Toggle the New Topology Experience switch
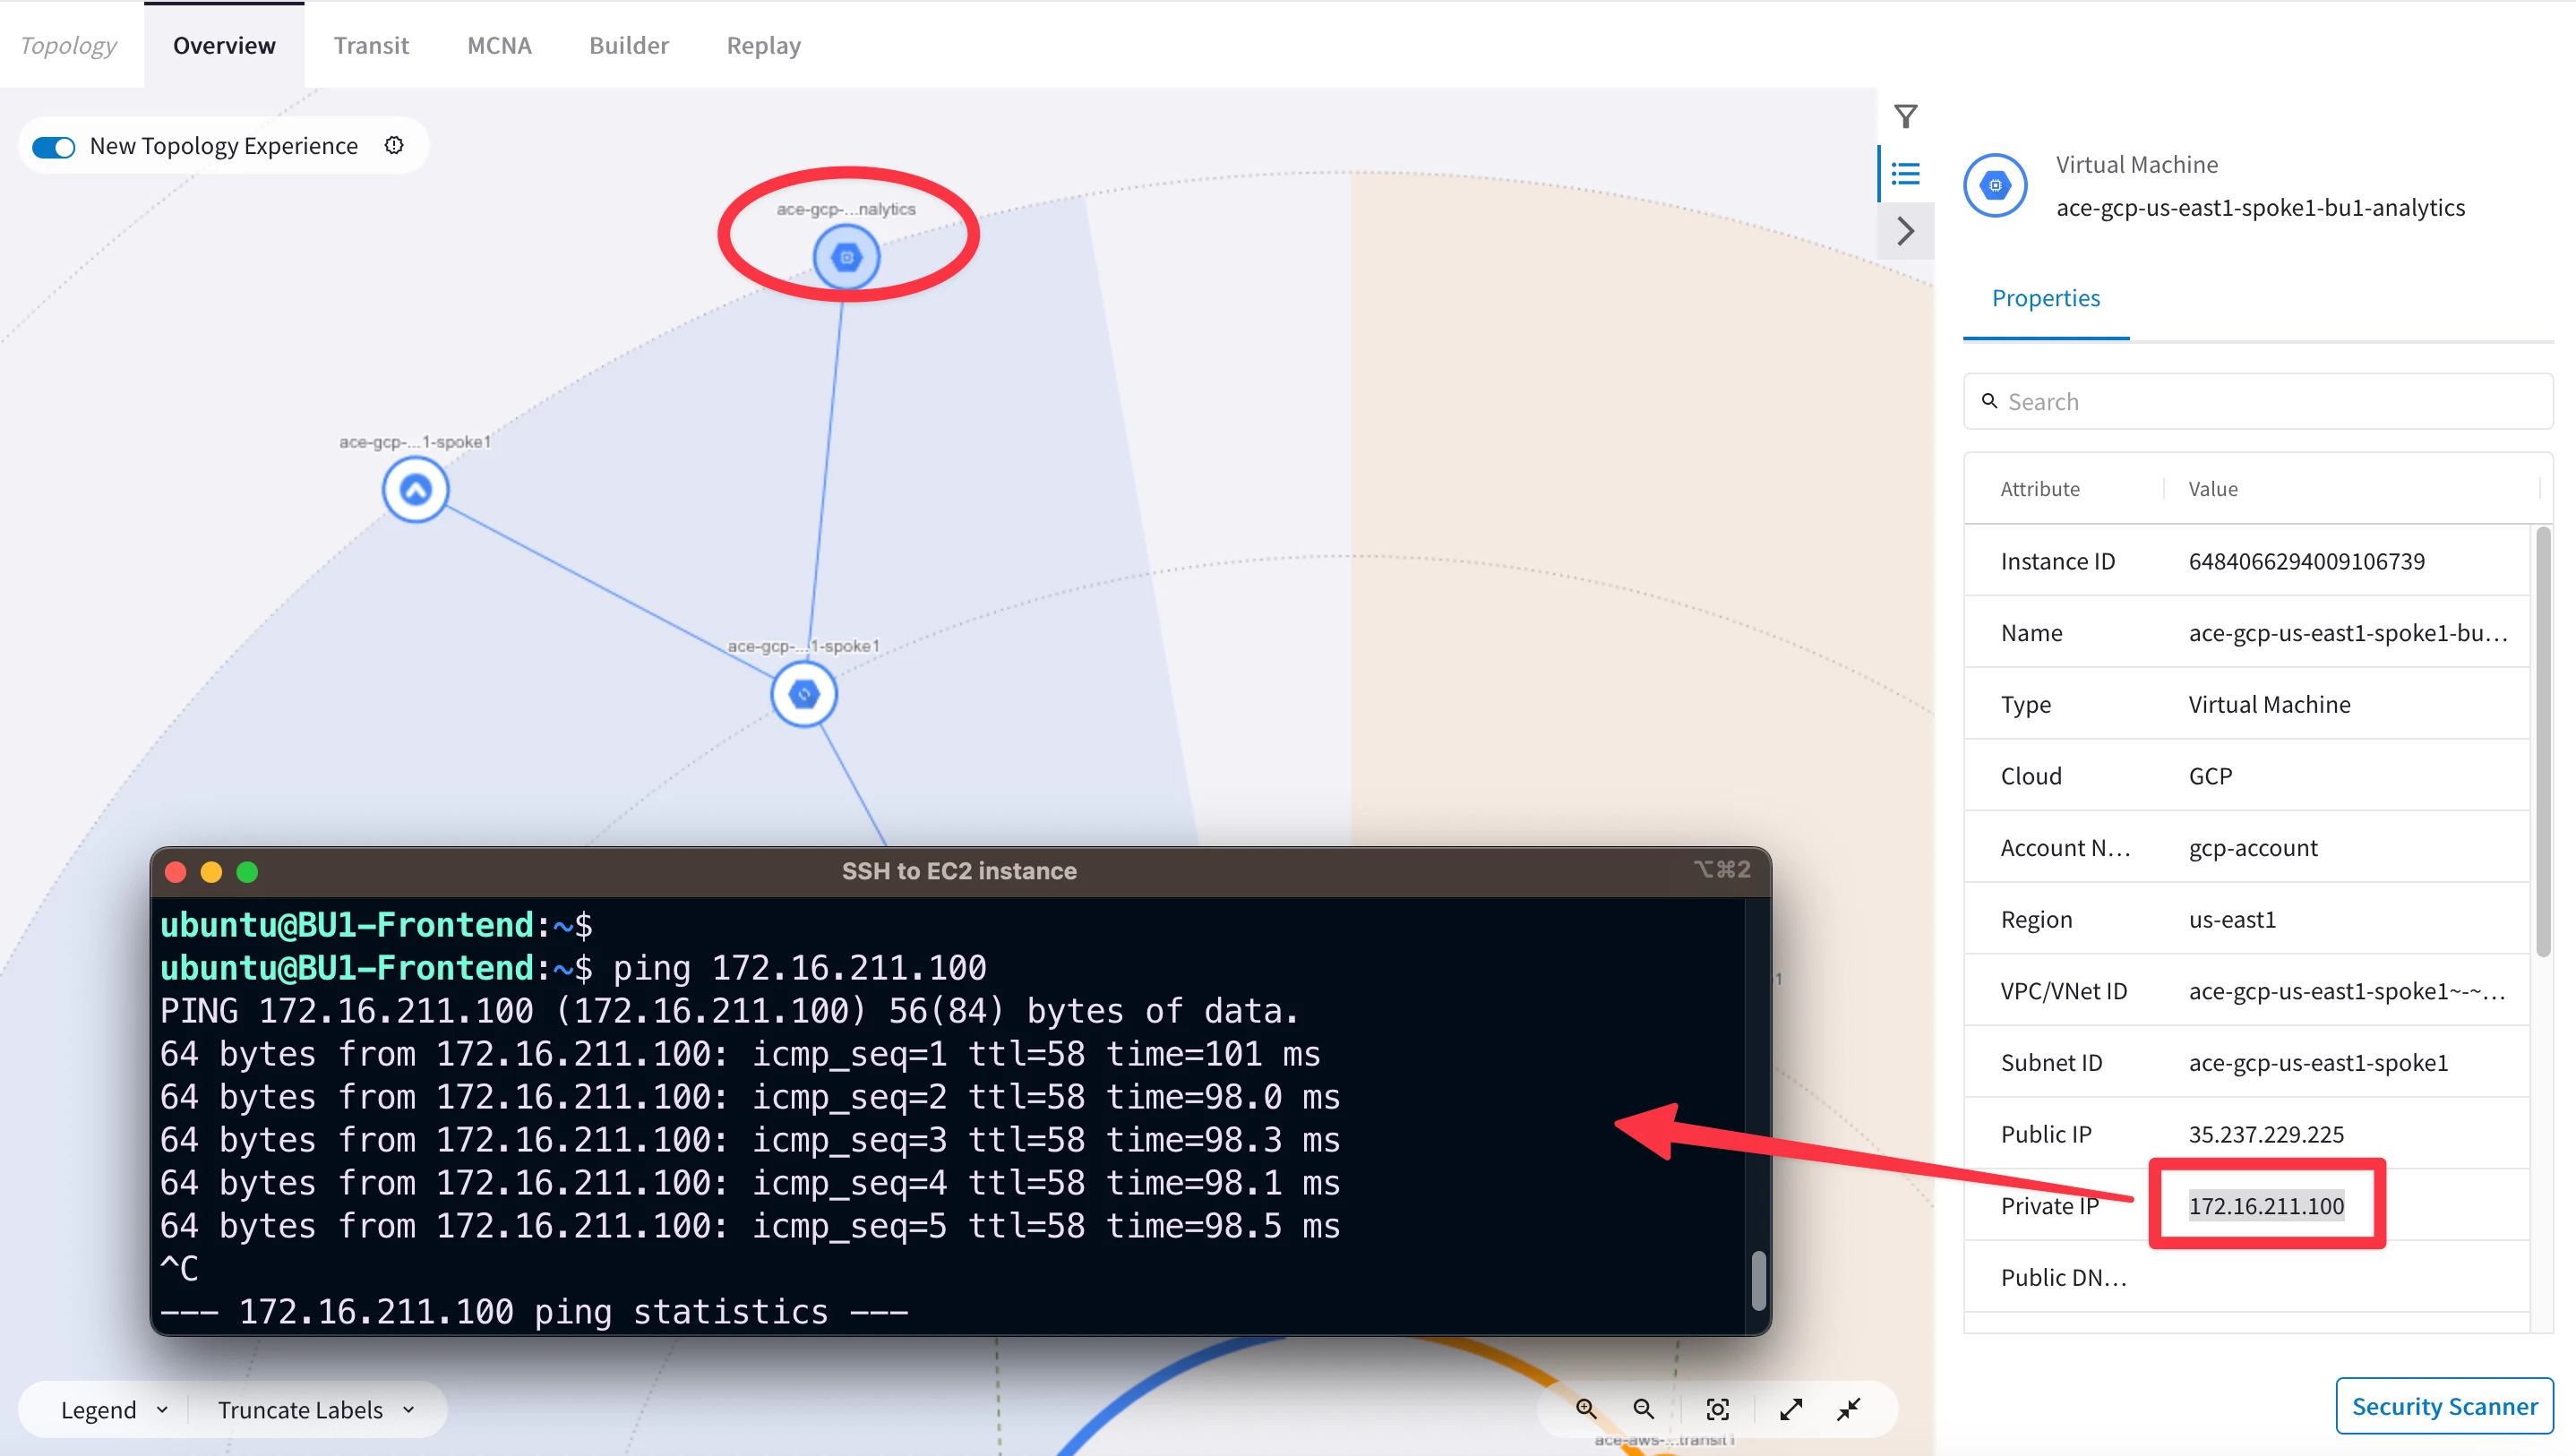Viewport: 2576px width, 1456px height. [54, 147]
